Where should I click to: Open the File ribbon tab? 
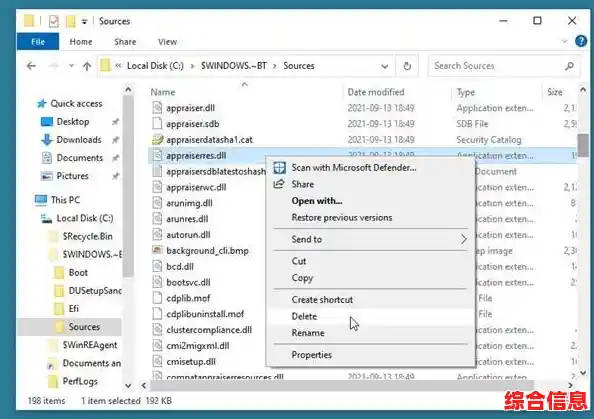(x=38, y=42)
